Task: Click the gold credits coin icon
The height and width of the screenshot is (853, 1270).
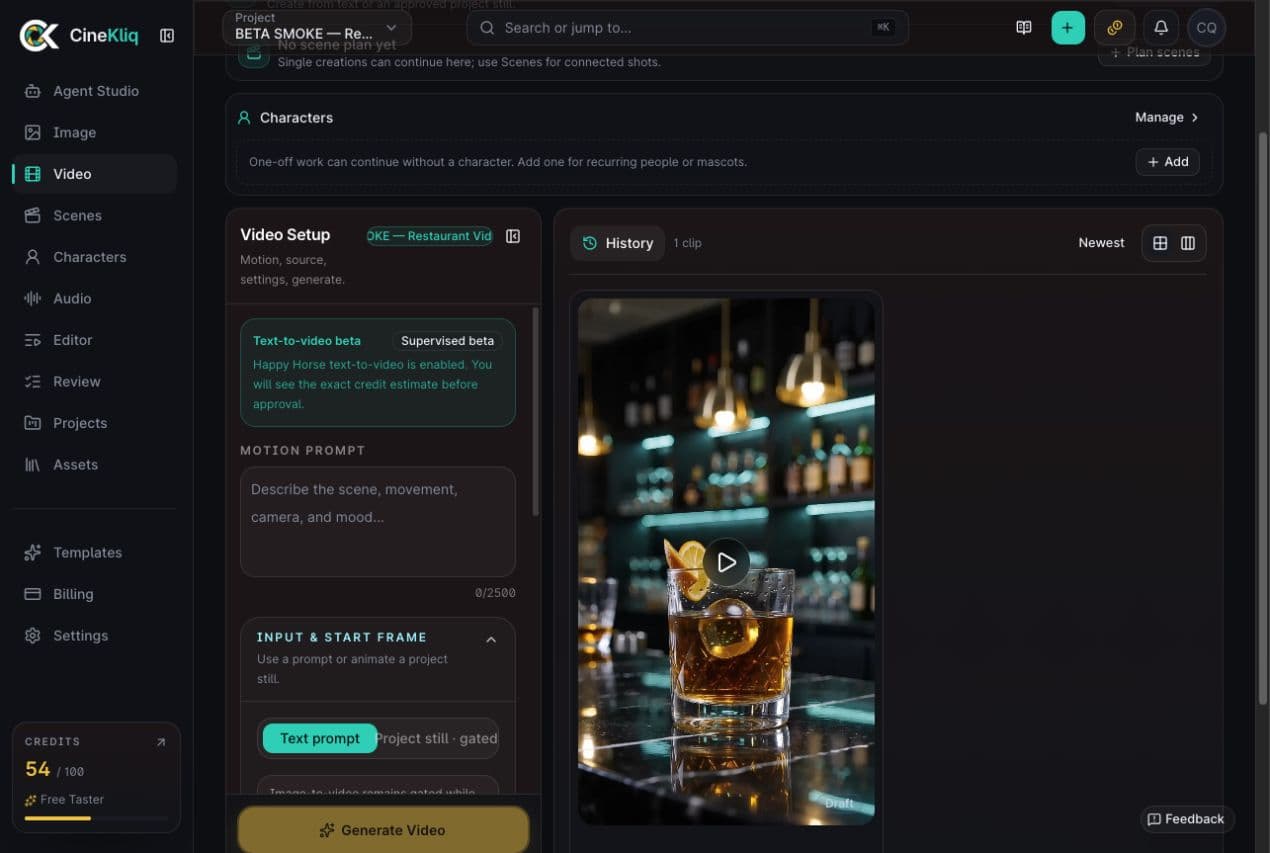Action: click(x=1114, y=28)
